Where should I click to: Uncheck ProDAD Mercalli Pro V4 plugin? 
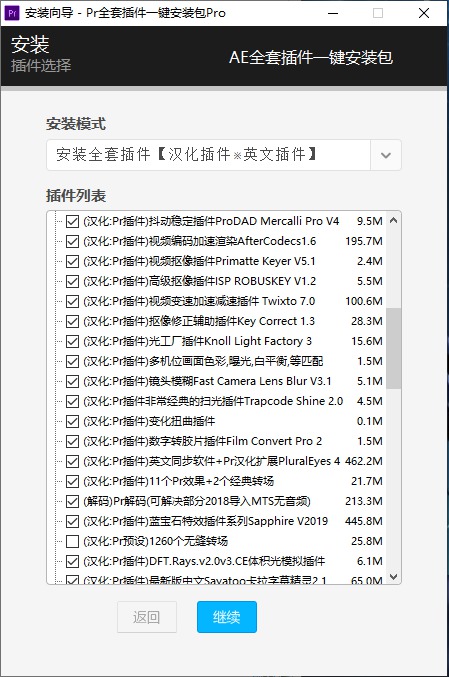point(72,221)
